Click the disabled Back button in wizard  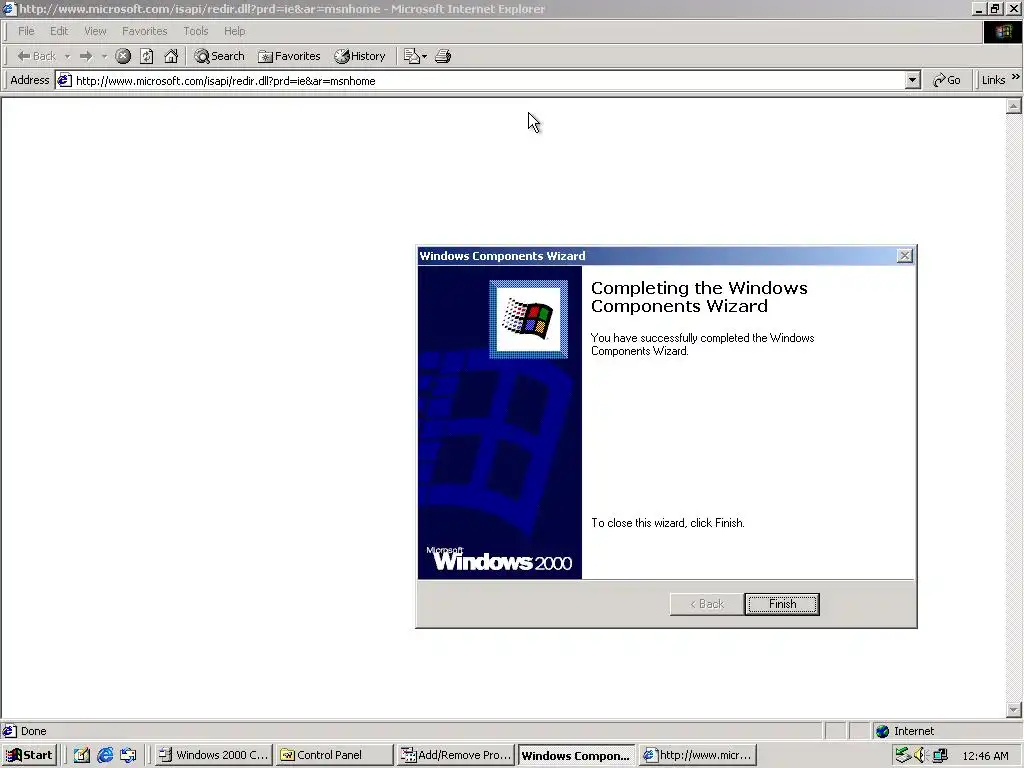point(707,604)
